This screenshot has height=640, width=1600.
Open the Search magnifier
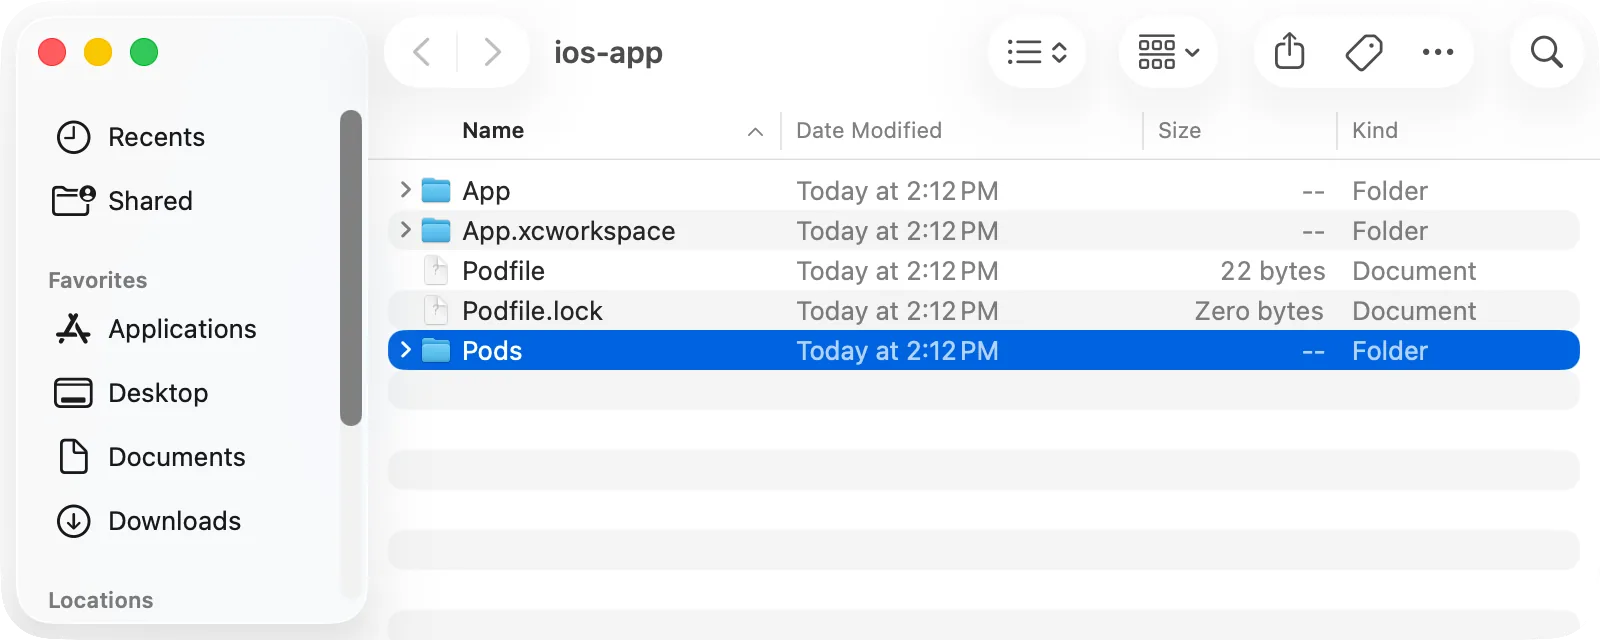[x=1547, y=52]
